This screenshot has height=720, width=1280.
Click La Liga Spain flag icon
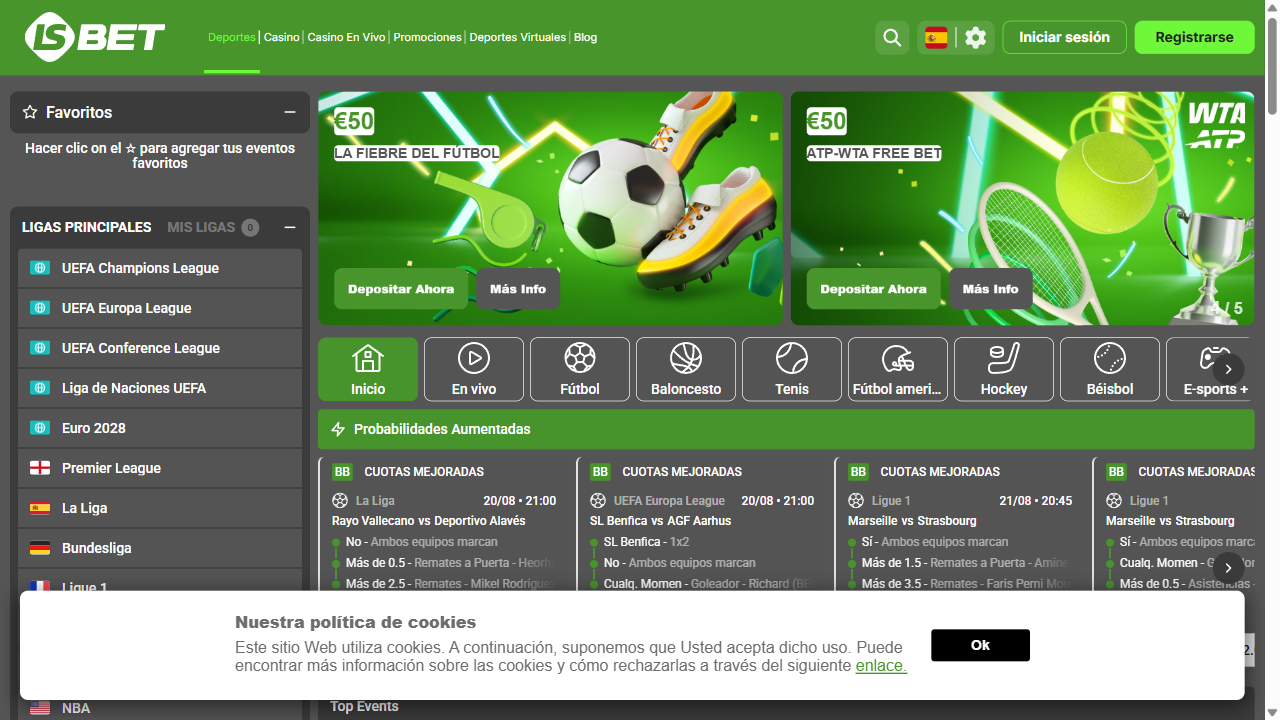coord(40,508)
